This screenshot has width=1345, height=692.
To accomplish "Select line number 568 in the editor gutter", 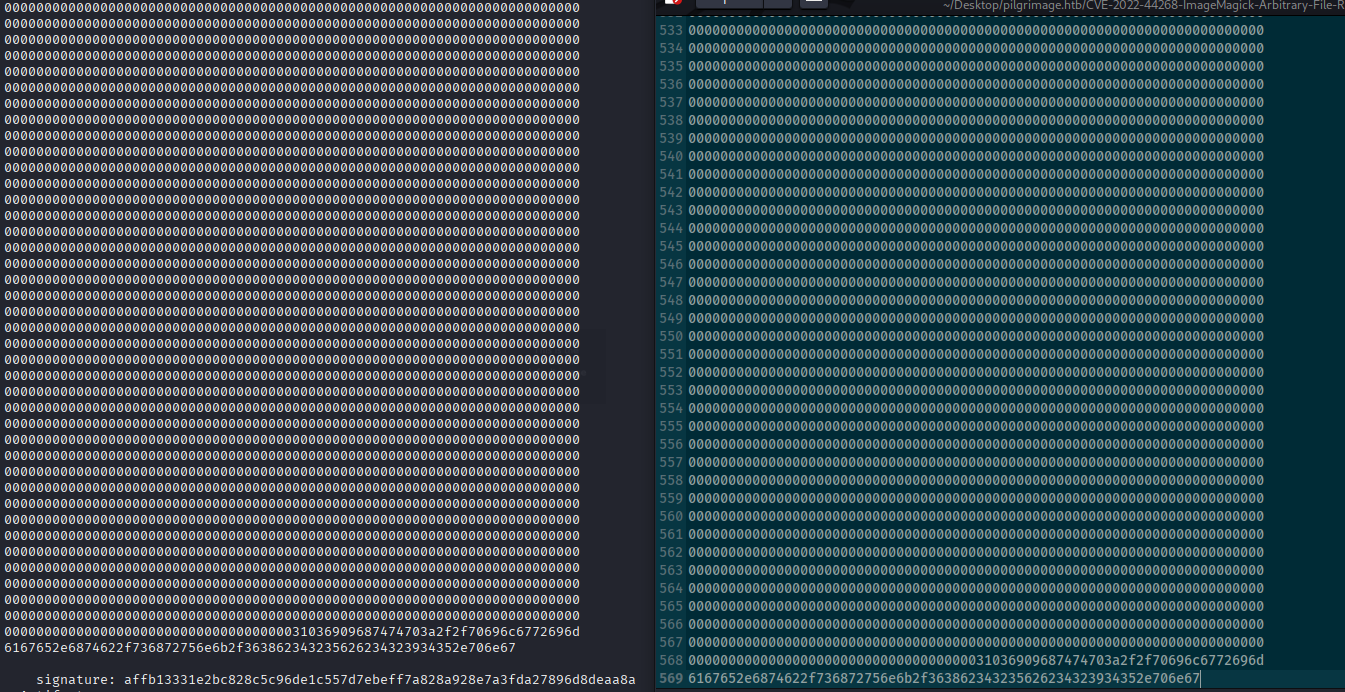I will point(671,660).
